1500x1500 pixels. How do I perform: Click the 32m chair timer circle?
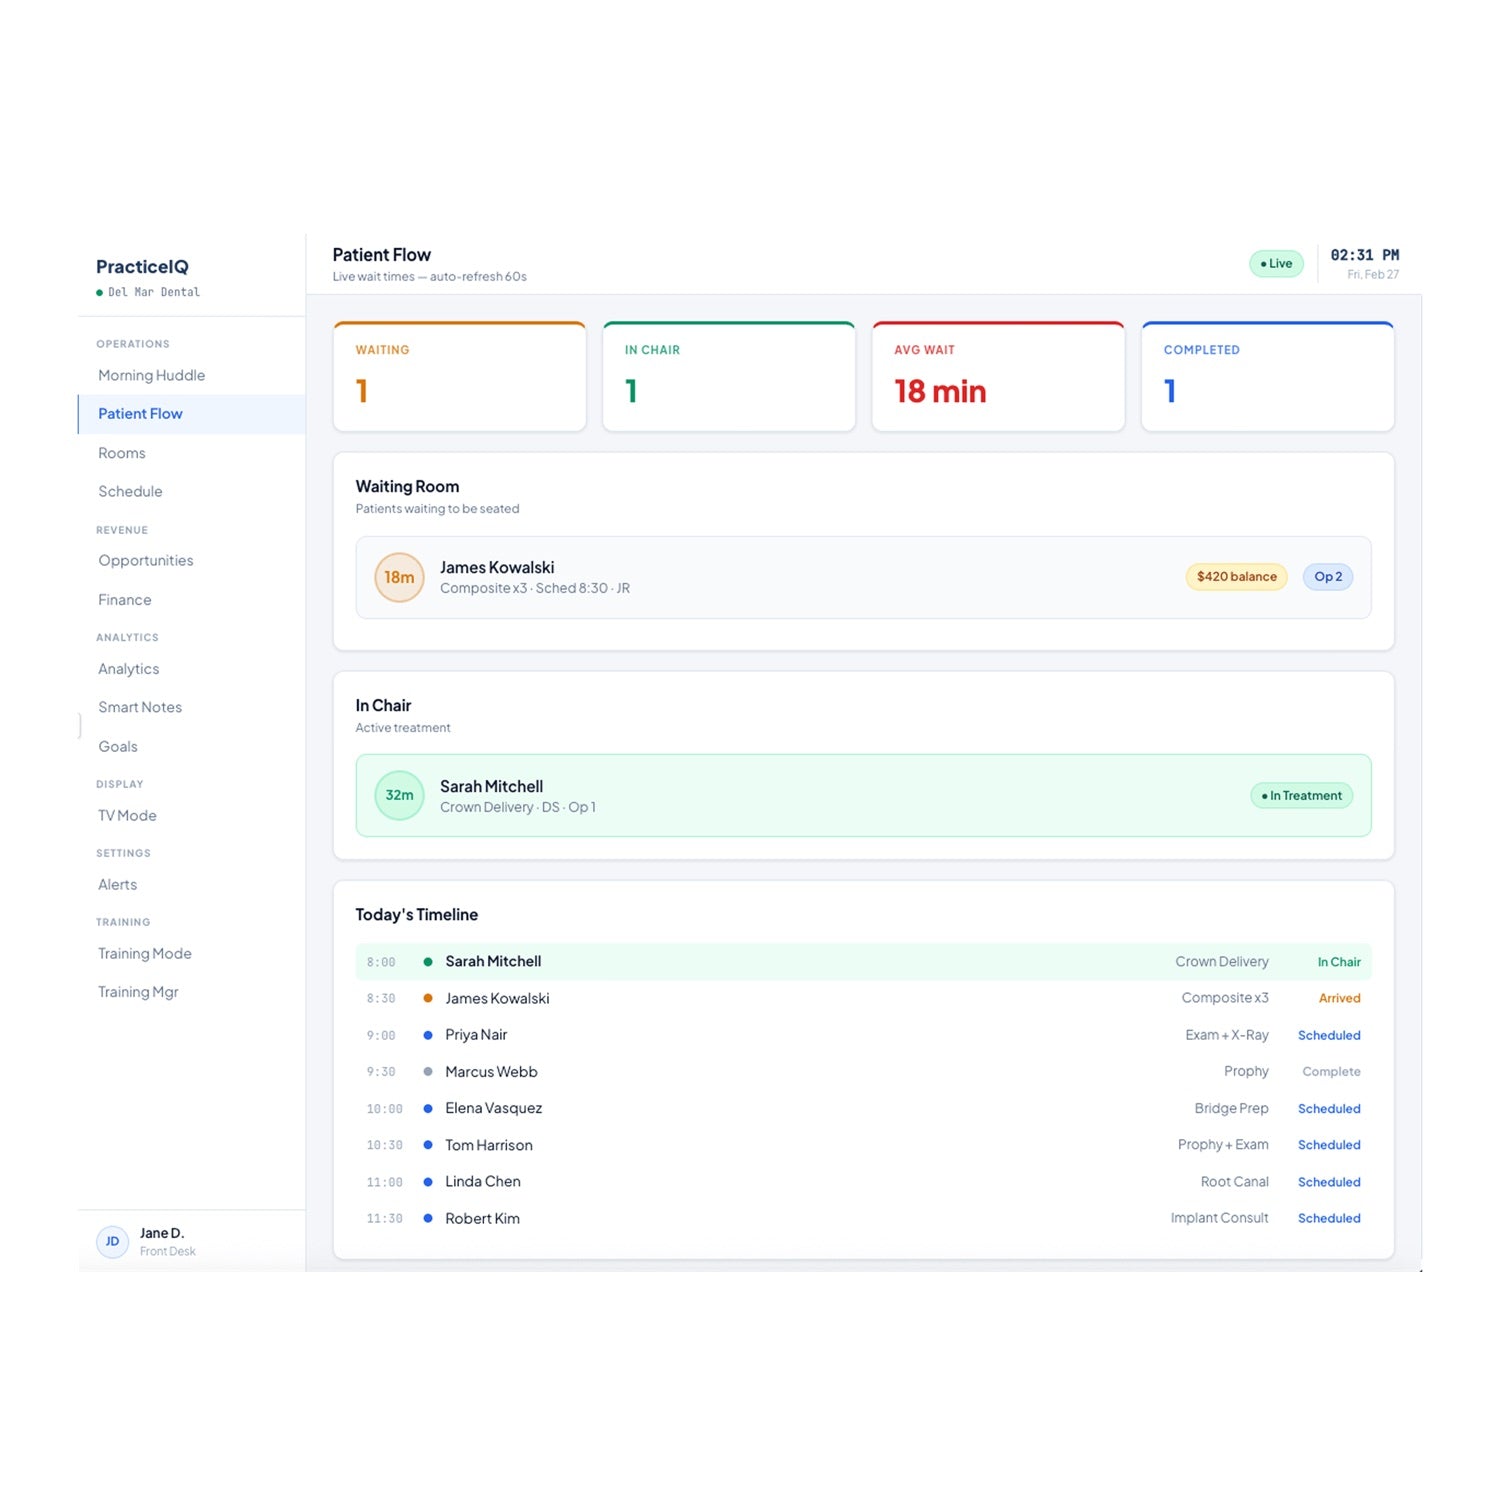point(399,795)
